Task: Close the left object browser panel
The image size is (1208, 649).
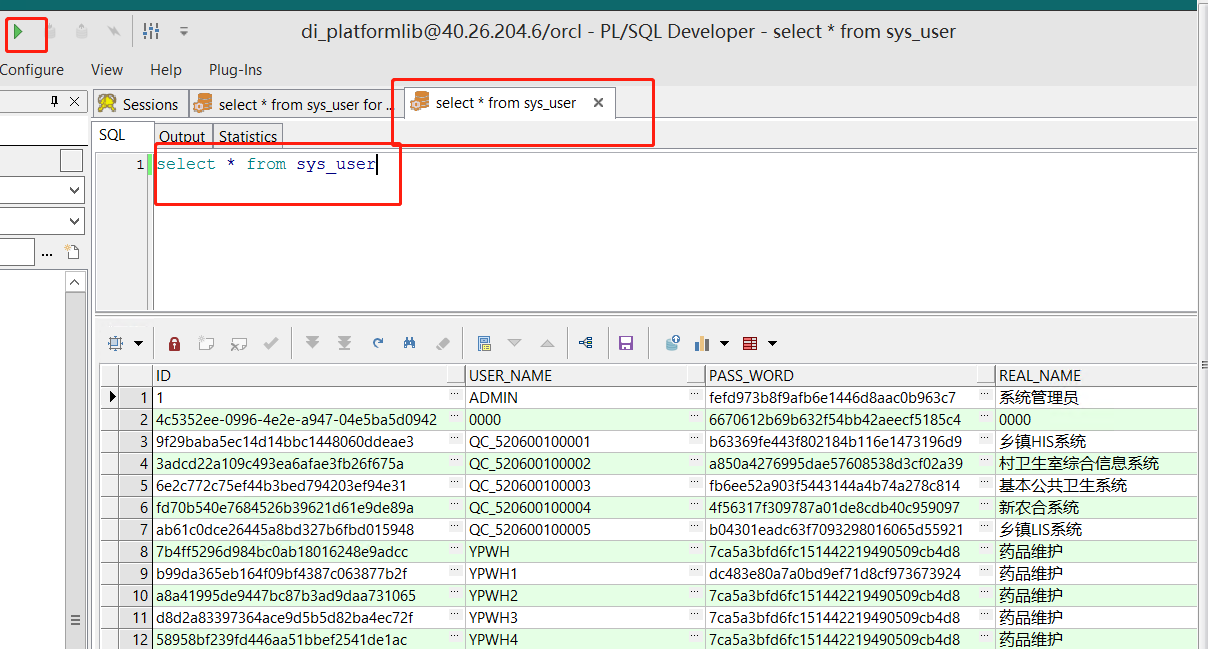Action: [75, 102]
